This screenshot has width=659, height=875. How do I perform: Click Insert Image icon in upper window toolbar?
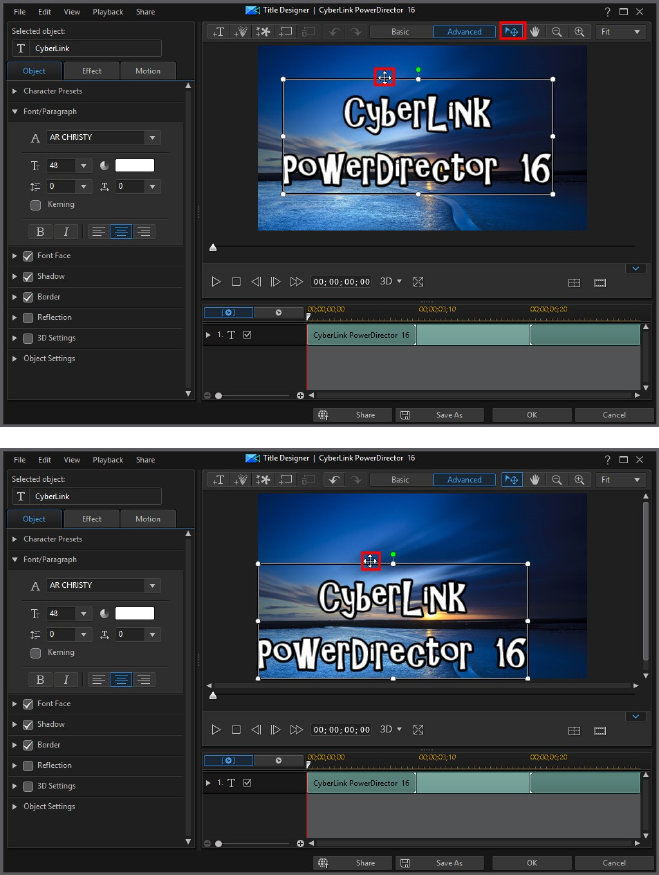click(x=263, y=32)
